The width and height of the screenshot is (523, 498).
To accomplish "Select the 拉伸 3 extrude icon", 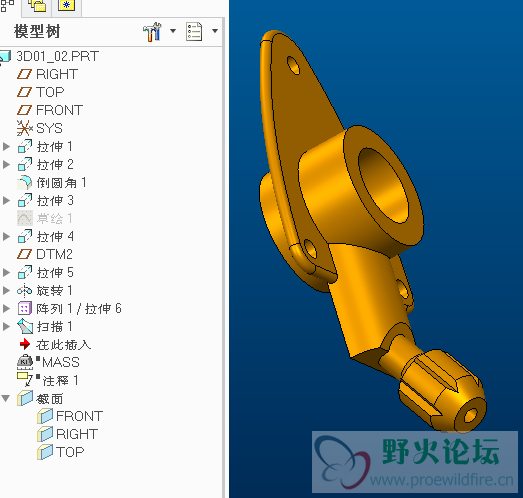I will pyautogui.click(x=25, y=200).
